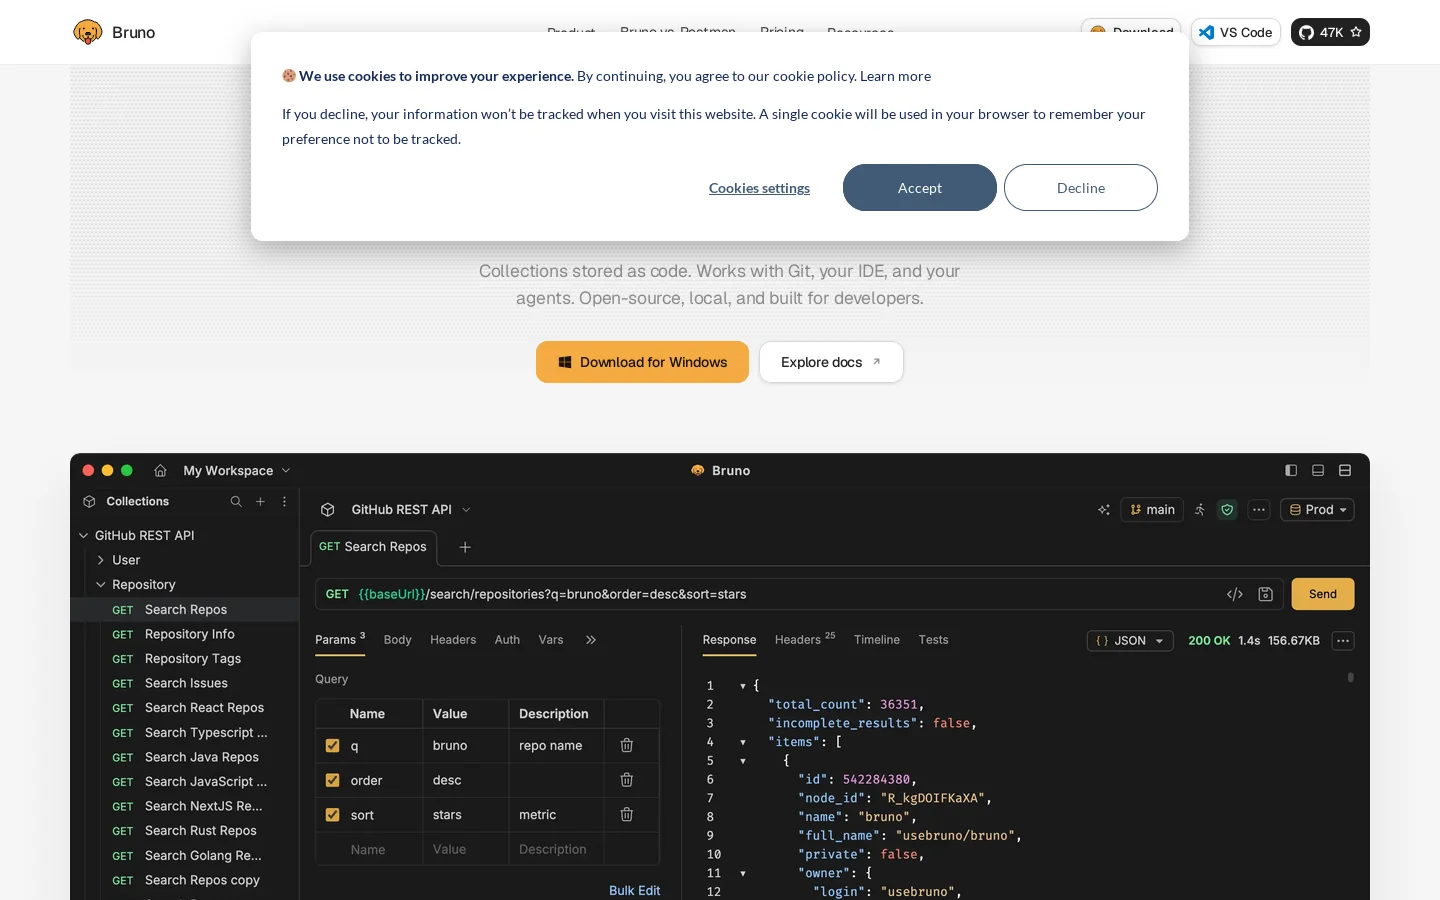
Task: Click the cube icon beside the Collections label
Action: (89, 501)
